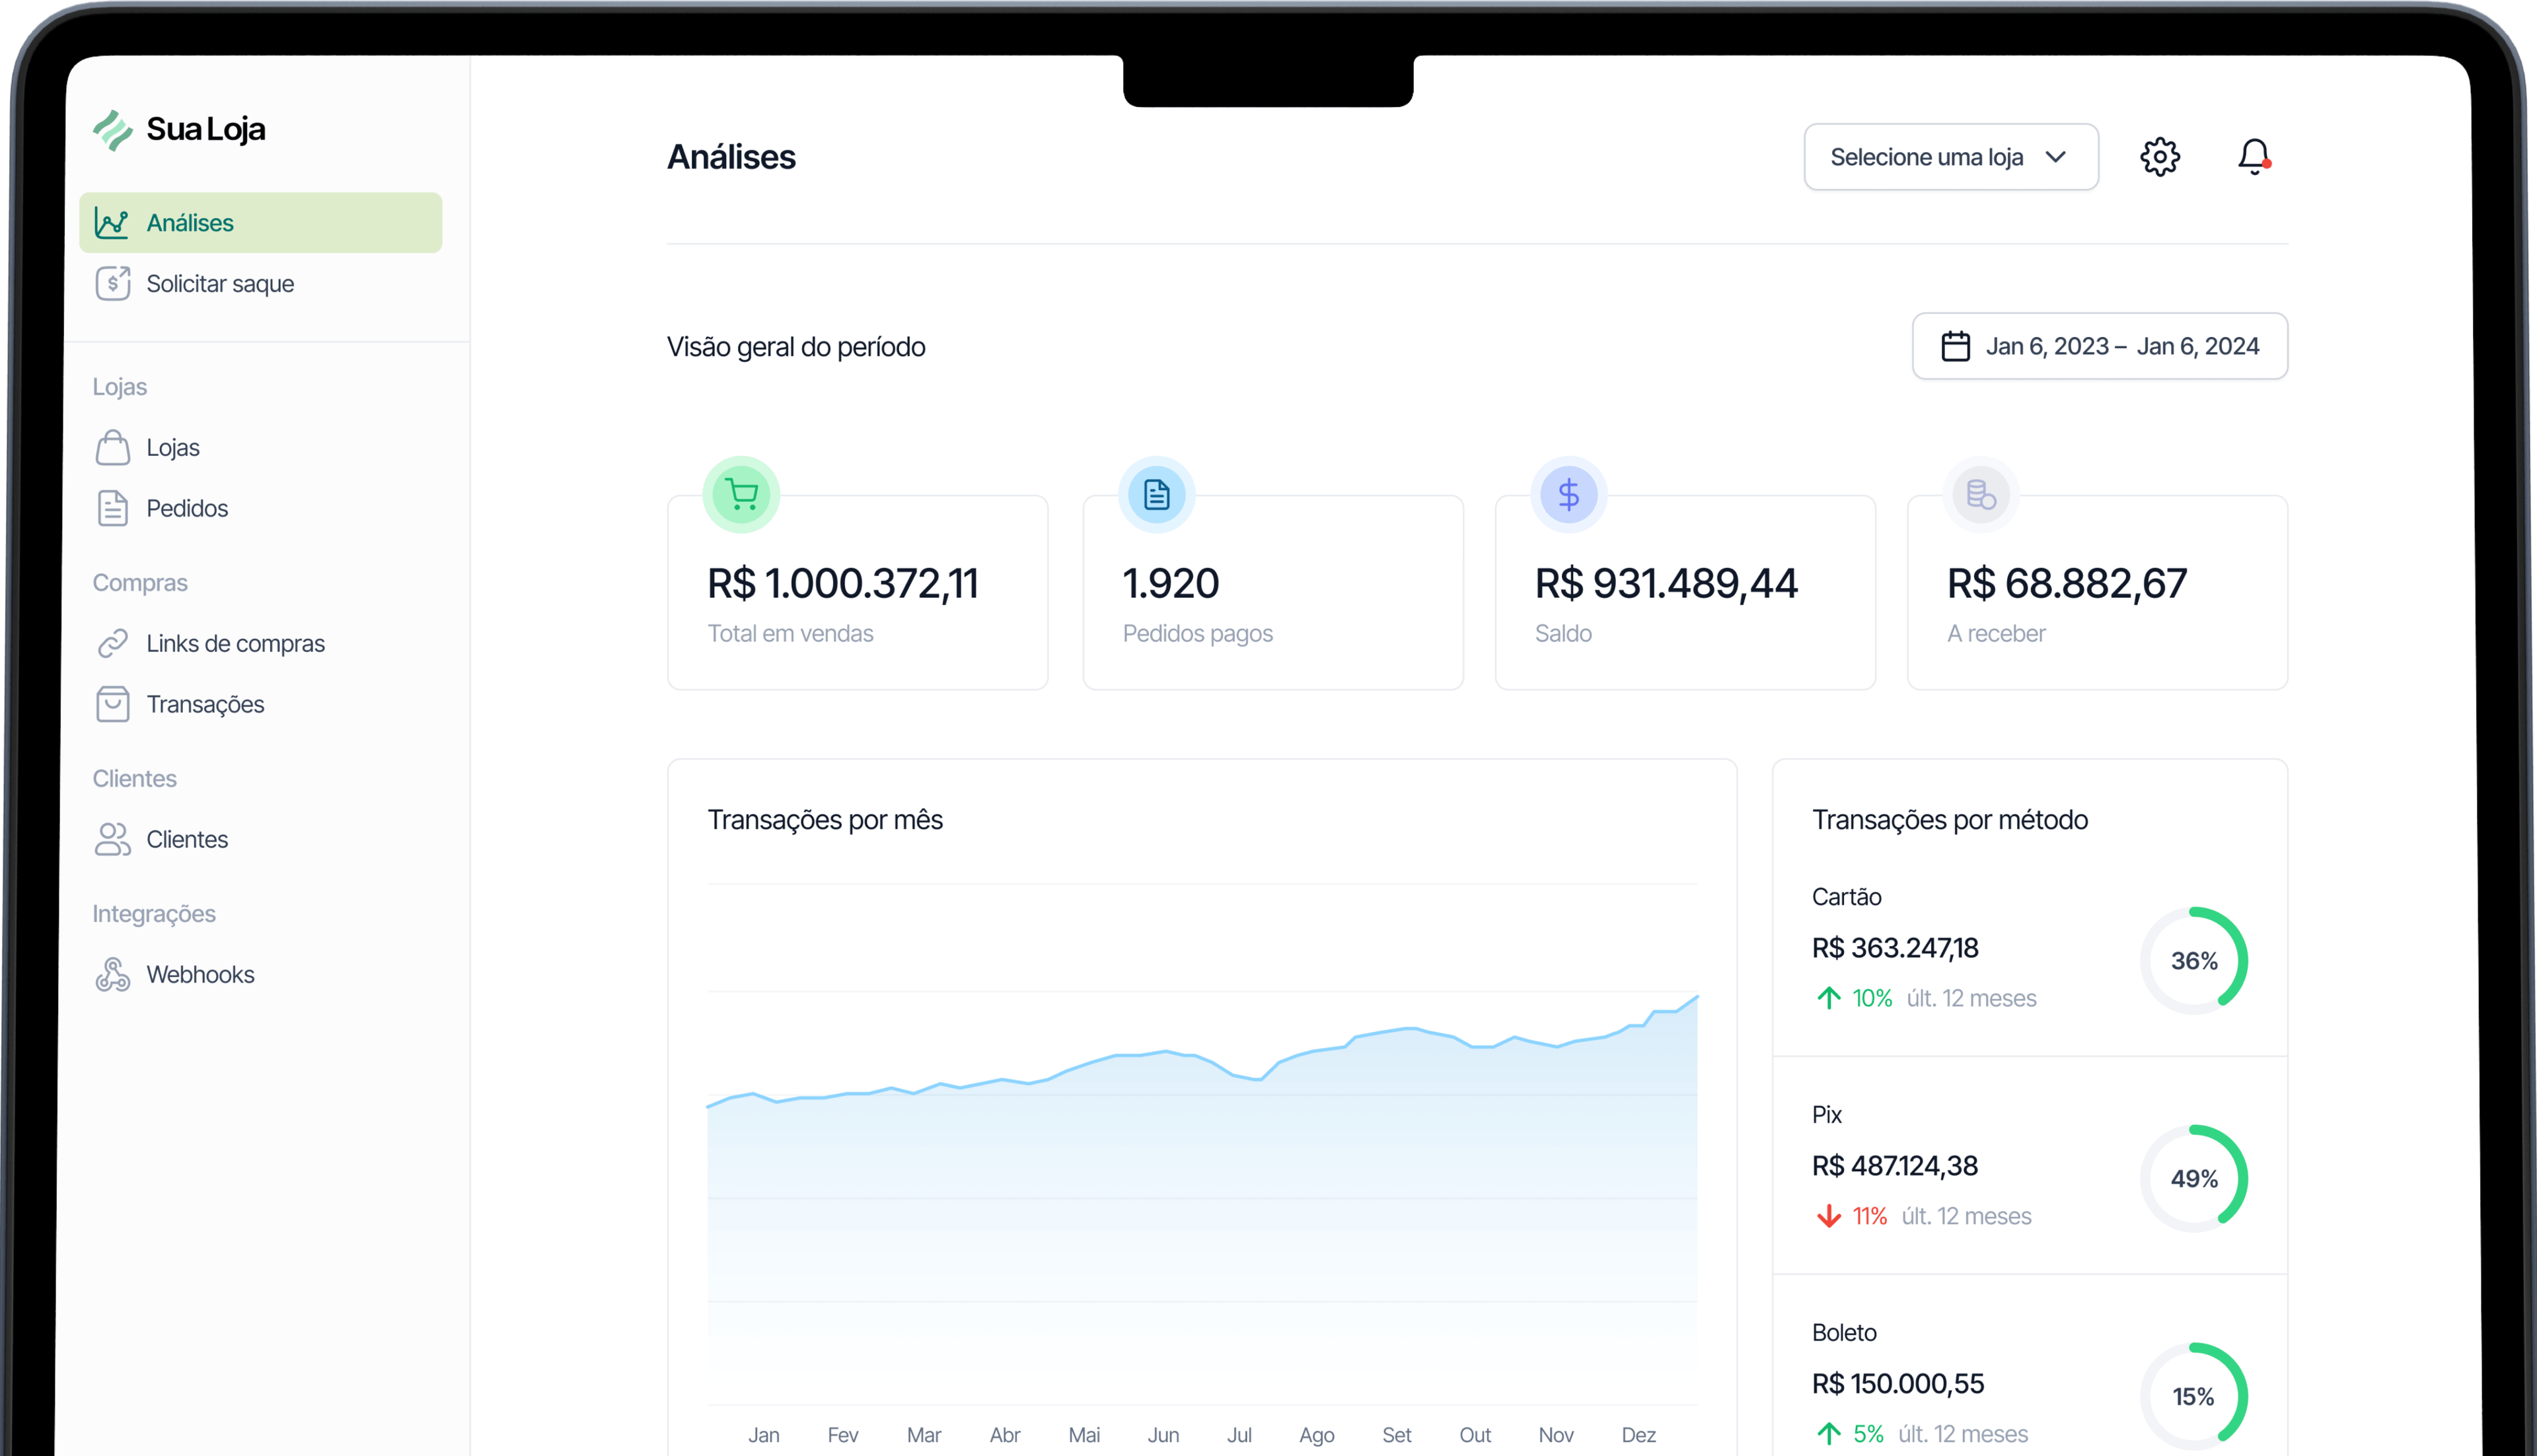Open Pedidos menu item
This screenshot has width=2537, height=1456.
pos(261,508)
